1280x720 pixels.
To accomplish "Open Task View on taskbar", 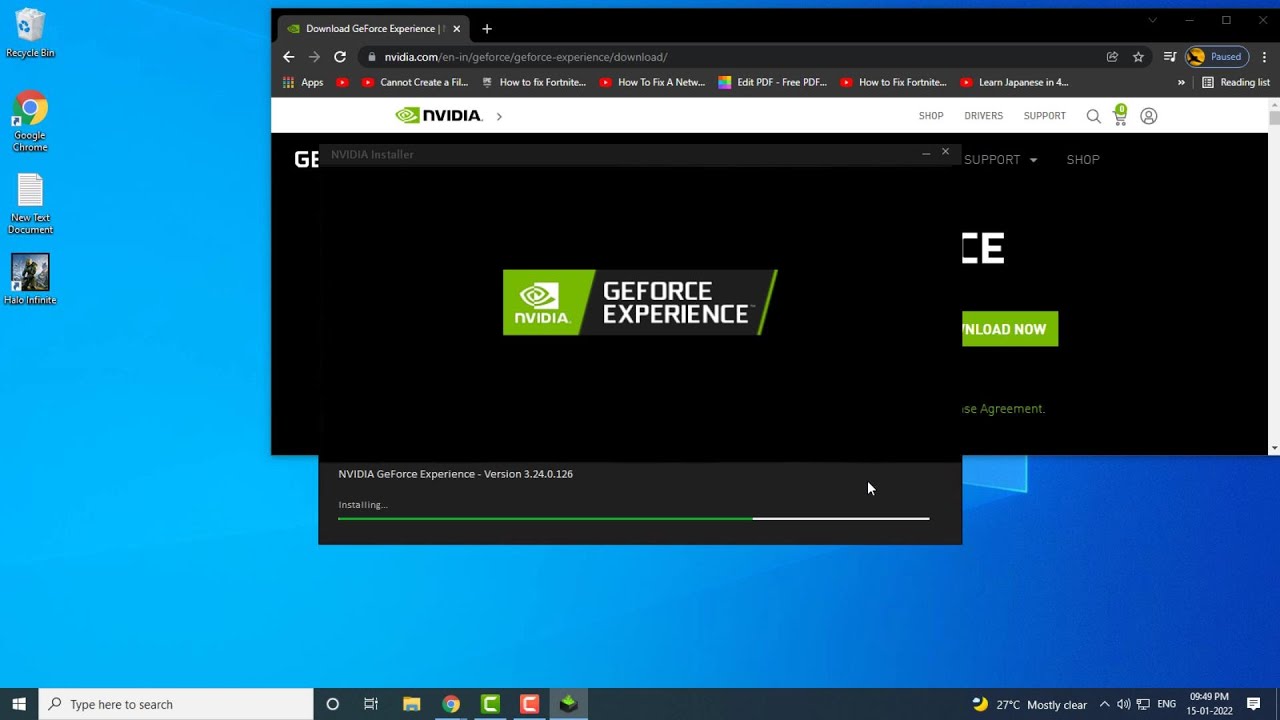I will coord(371,704).
